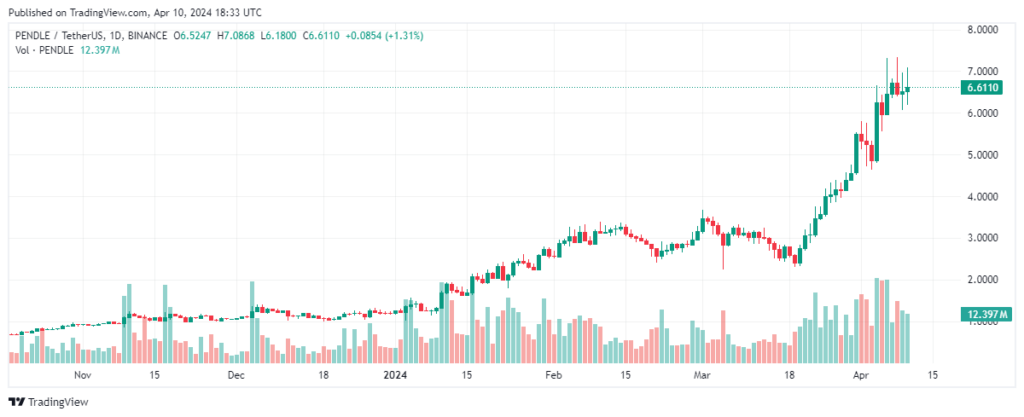Click the Dec date axis label
This screenshot has height=417, width=1024.
click(x=236, y=375)
